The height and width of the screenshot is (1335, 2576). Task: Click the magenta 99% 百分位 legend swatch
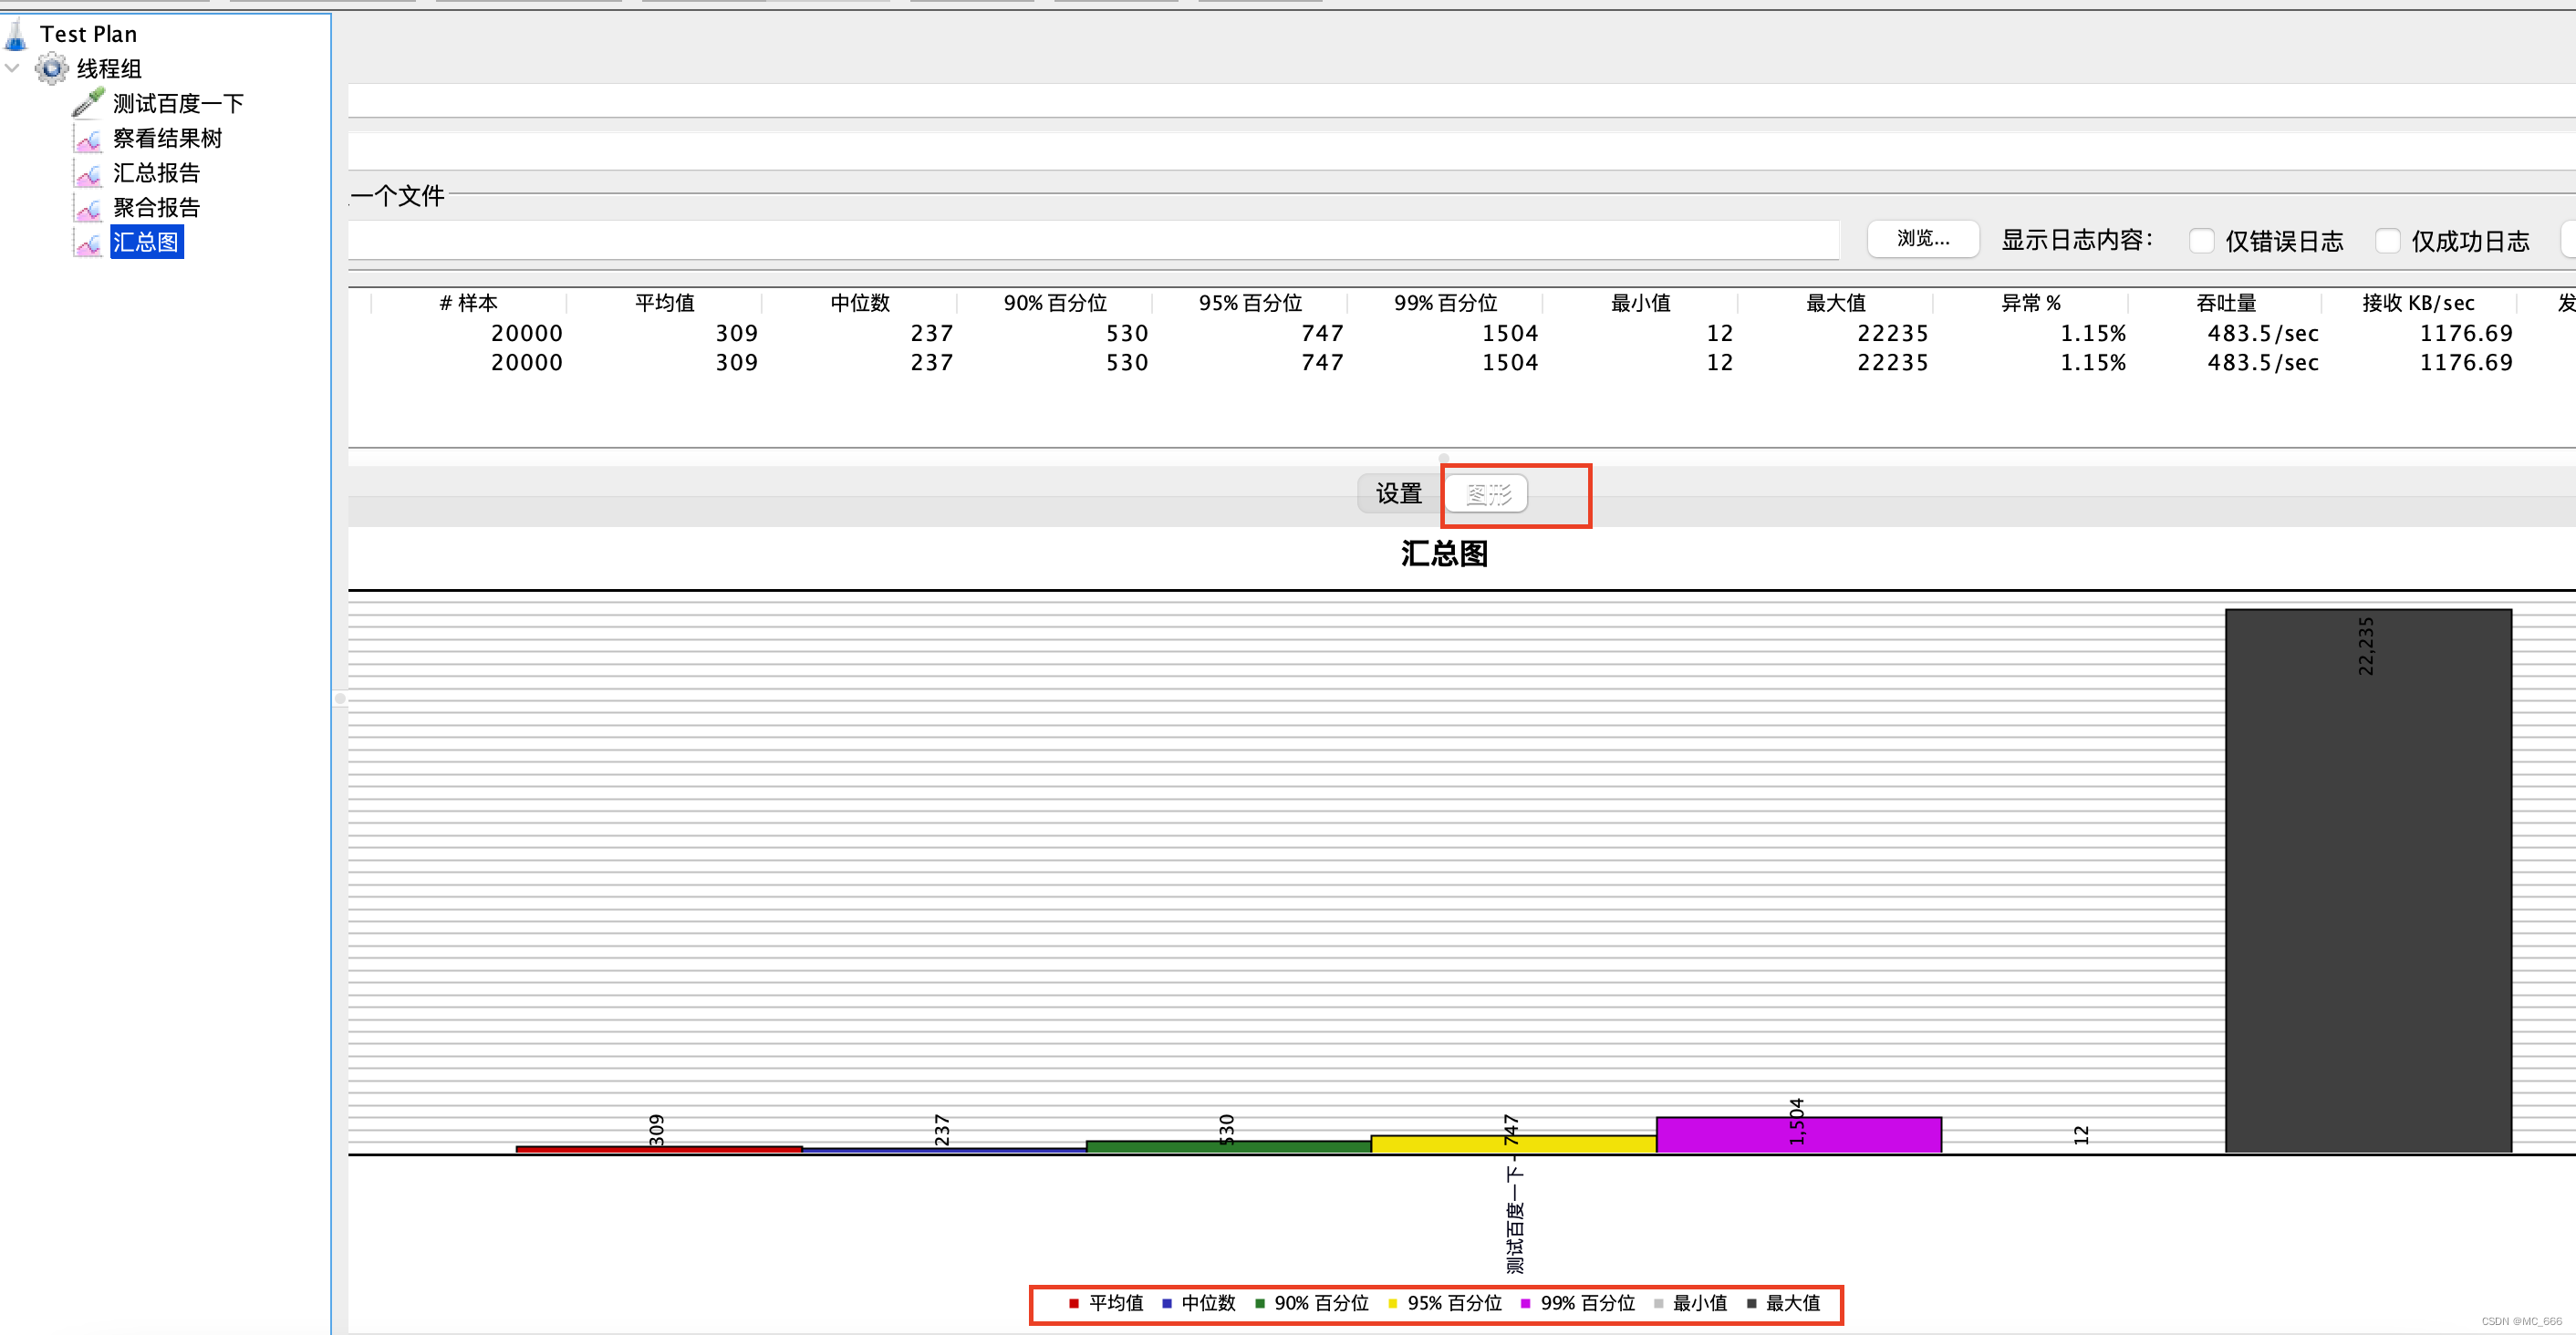1525,1303
